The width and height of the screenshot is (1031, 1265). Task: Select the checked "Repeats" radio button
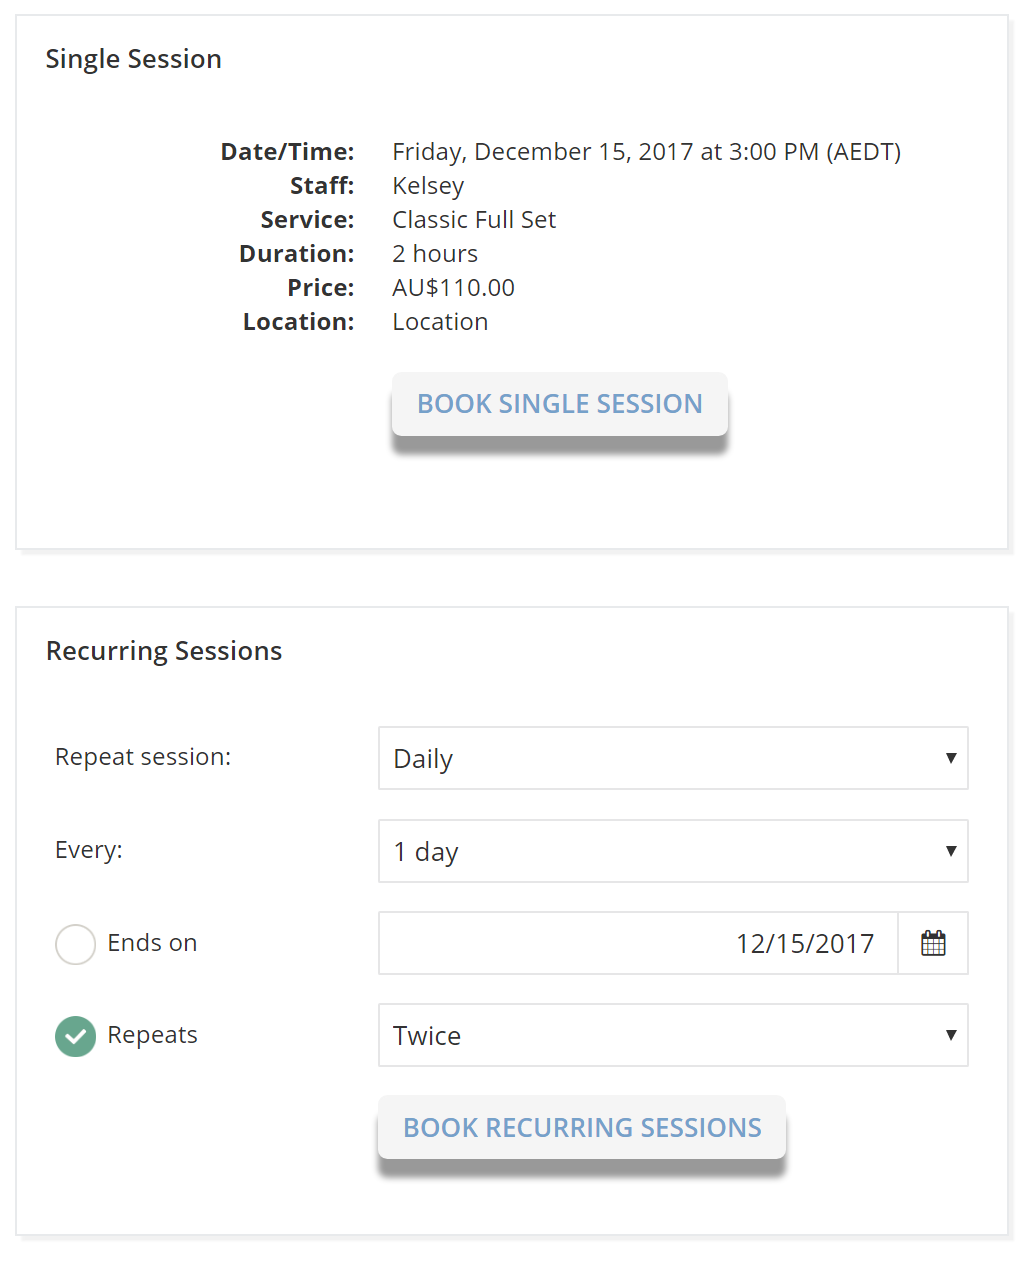click(75, 1036)
